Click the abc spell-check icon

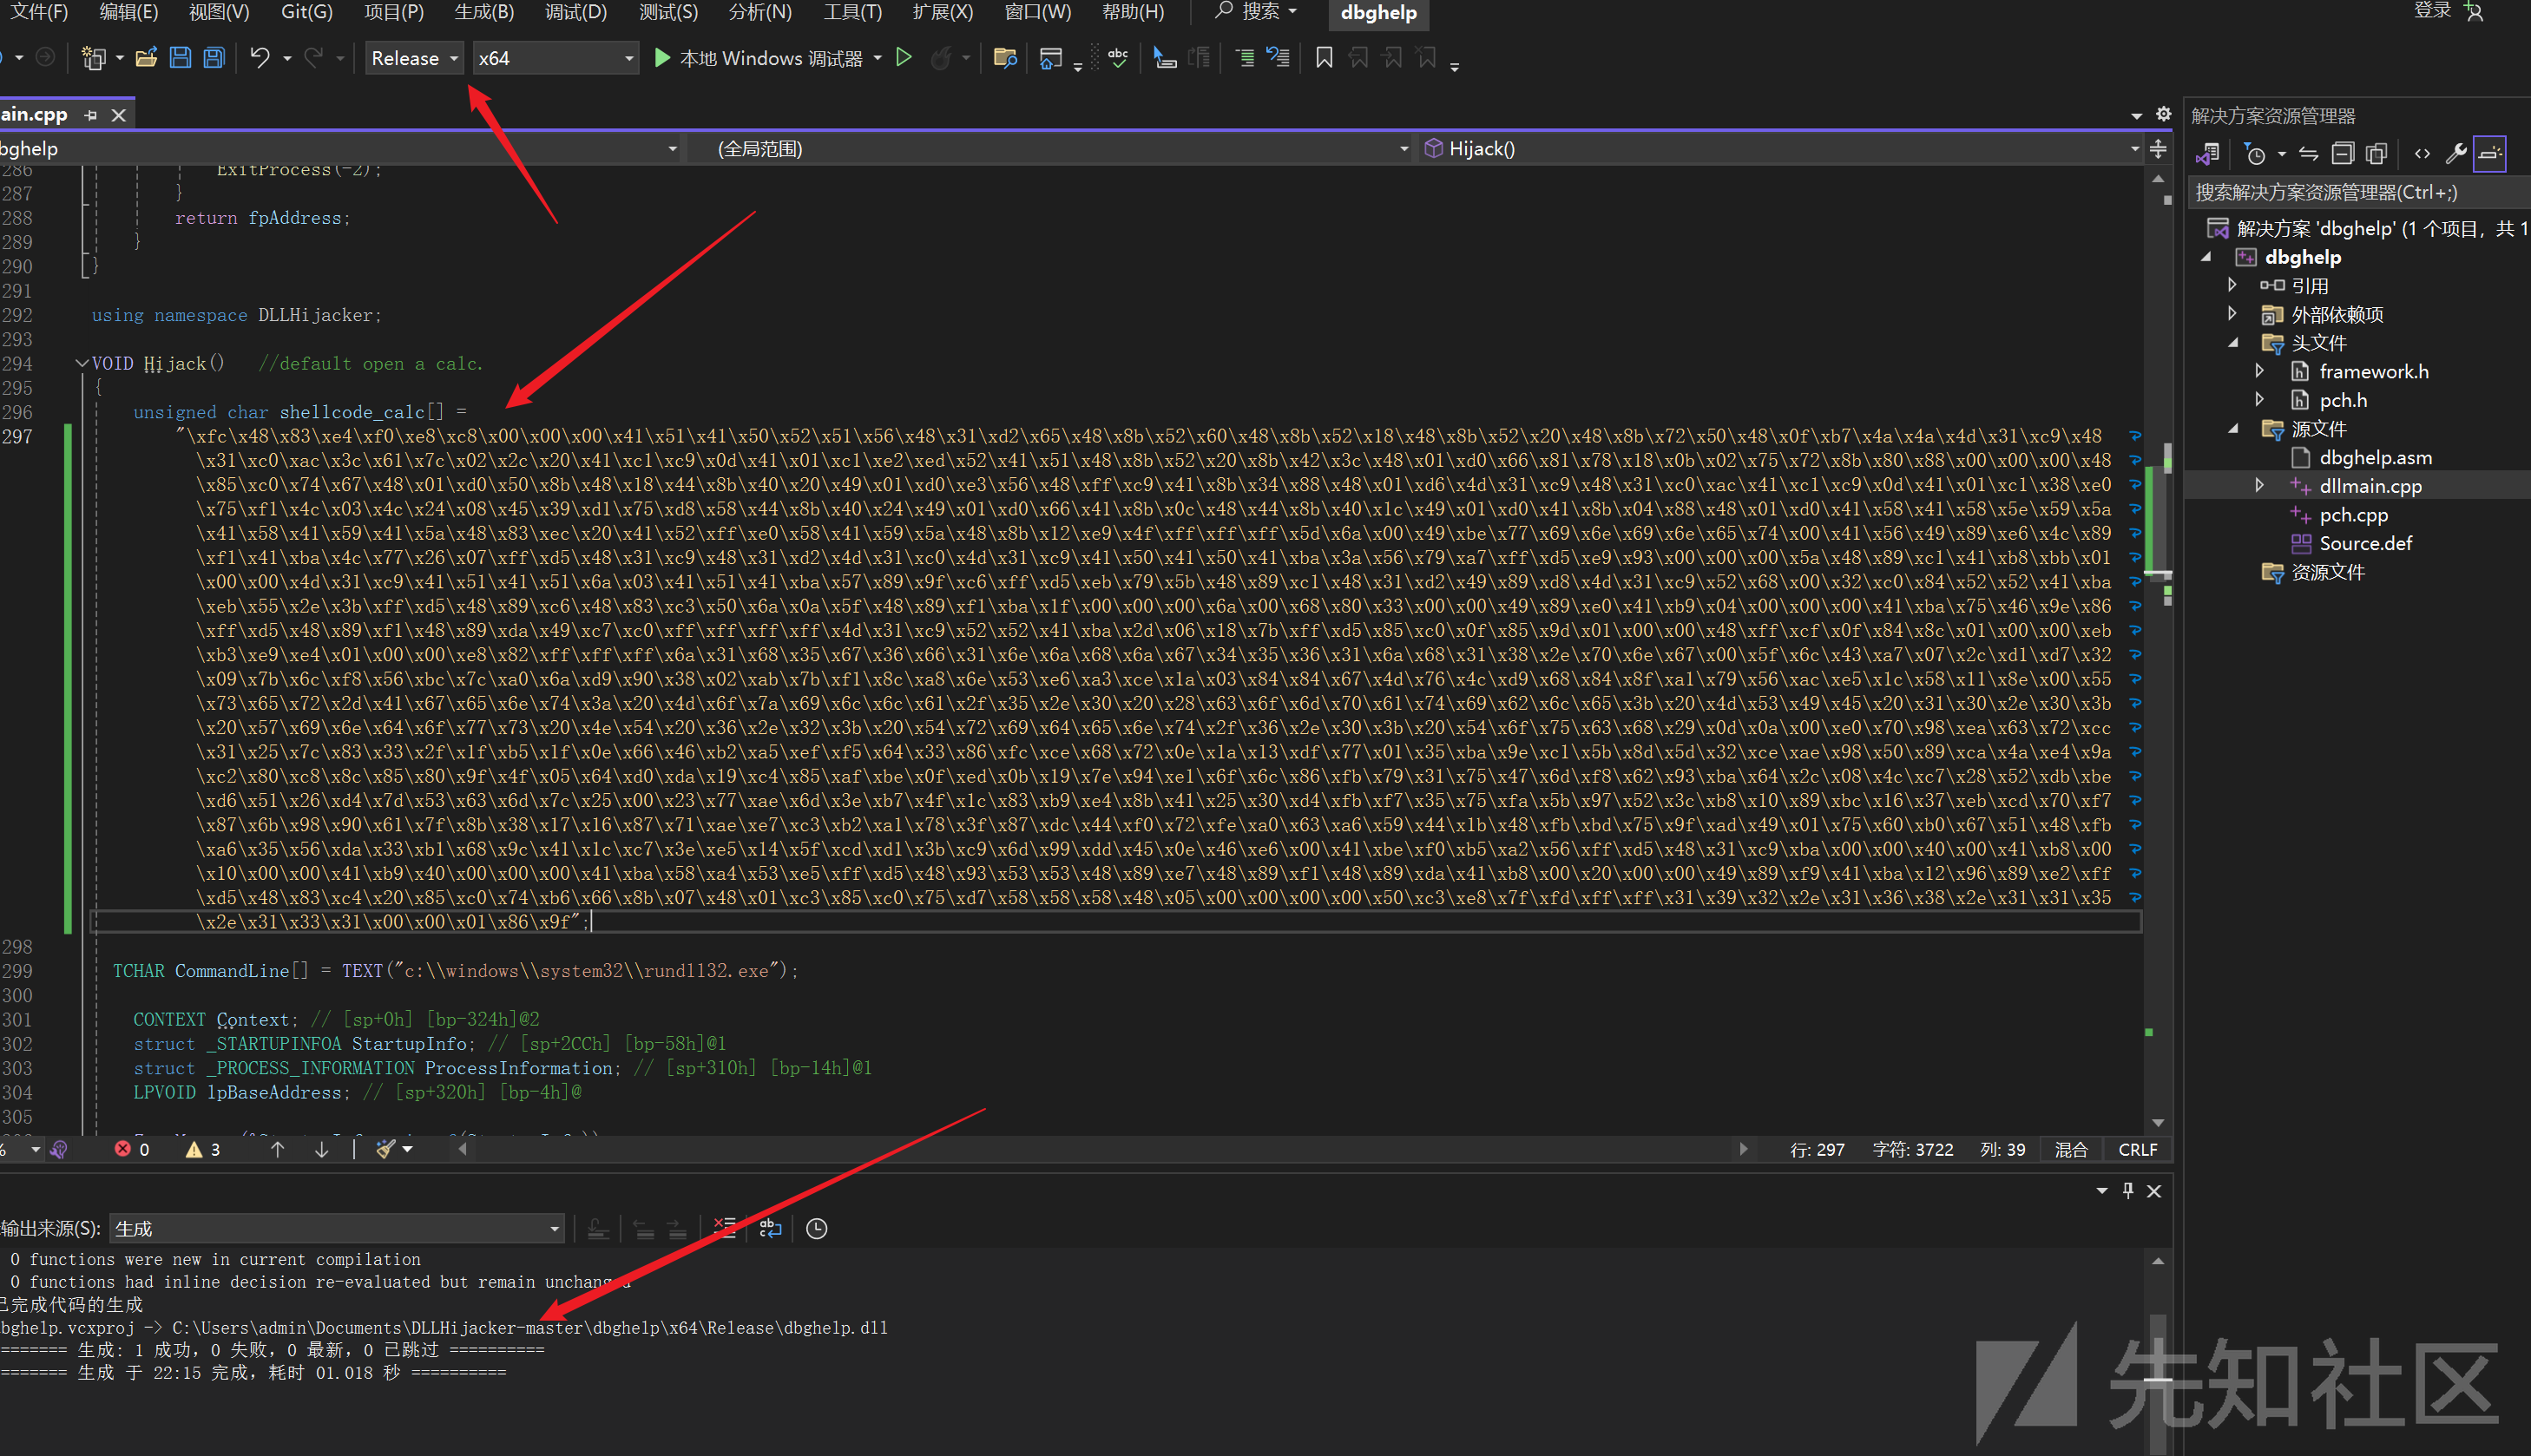tap(1118, 58)
